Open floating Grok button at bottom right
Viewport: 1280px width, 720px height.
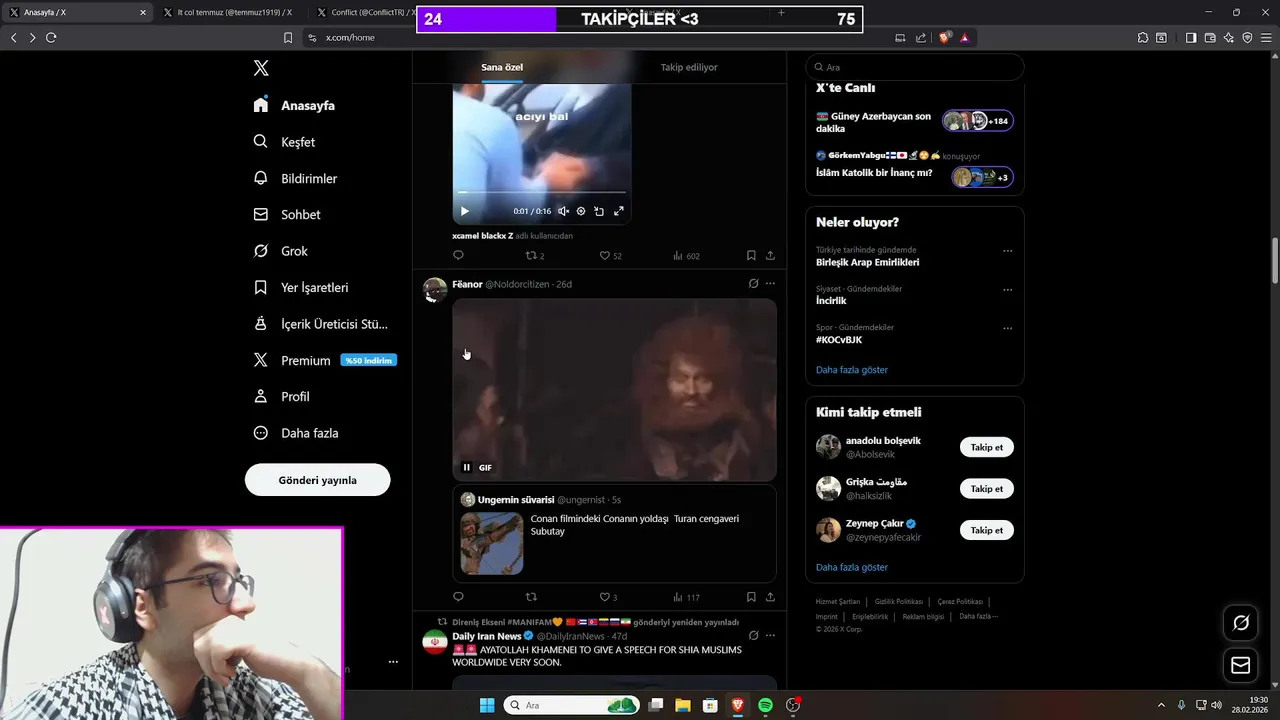(x=1241, y=622)
